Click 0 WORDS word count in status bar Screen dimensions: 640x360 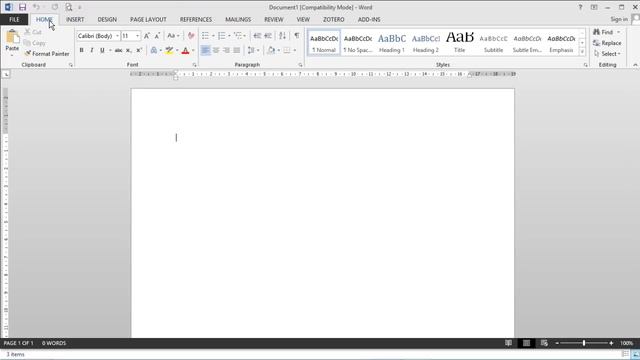click(x=54, y=343)
